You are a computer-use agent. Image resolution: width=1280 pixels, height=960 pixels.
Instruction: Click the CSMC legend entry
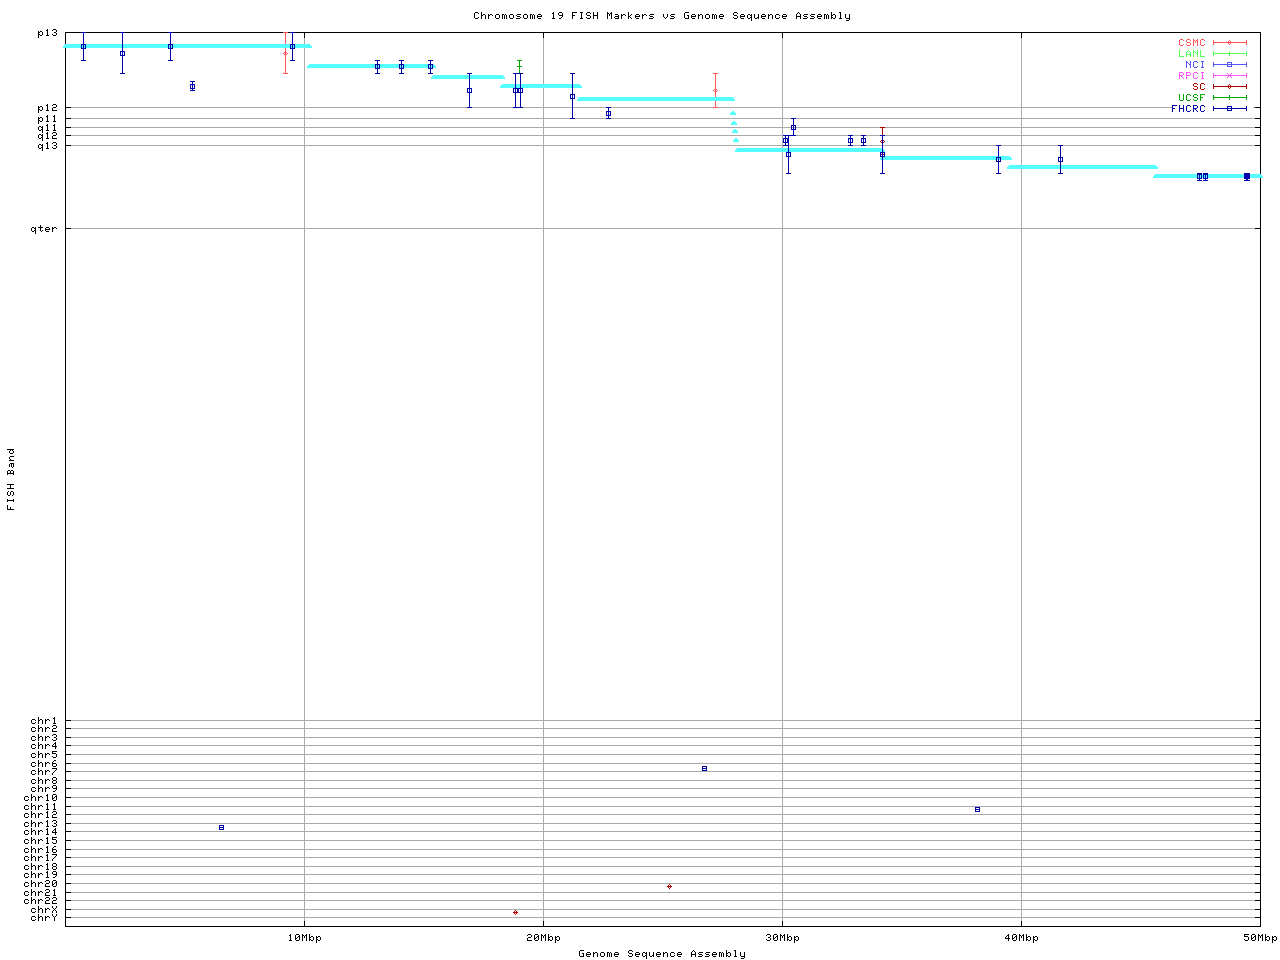1192,43
